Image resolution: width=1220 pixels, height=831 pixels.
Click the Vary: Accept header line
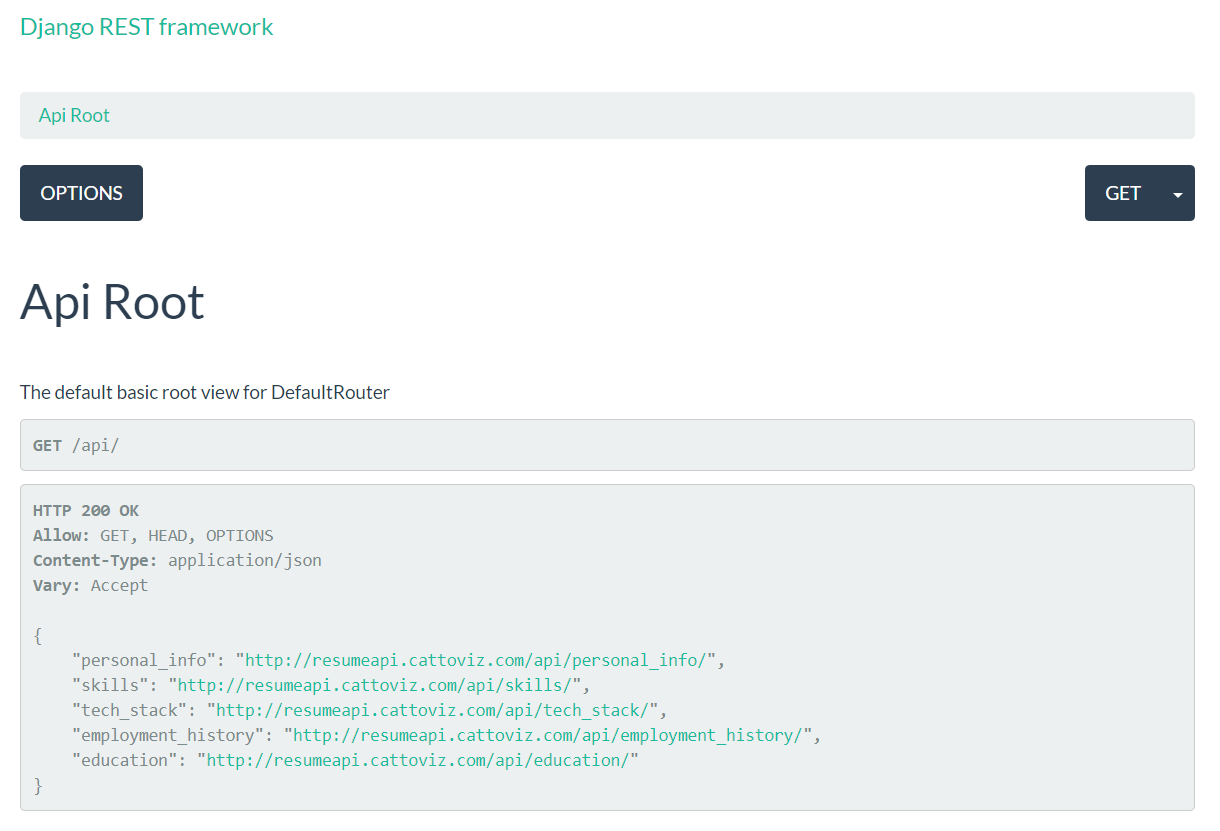90,585
